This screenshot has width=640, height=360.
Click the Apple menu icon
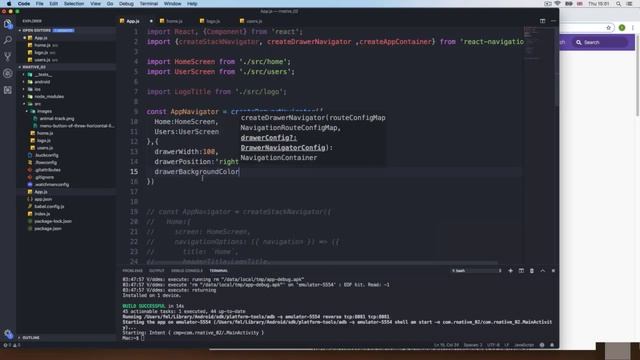pos(9,4)
